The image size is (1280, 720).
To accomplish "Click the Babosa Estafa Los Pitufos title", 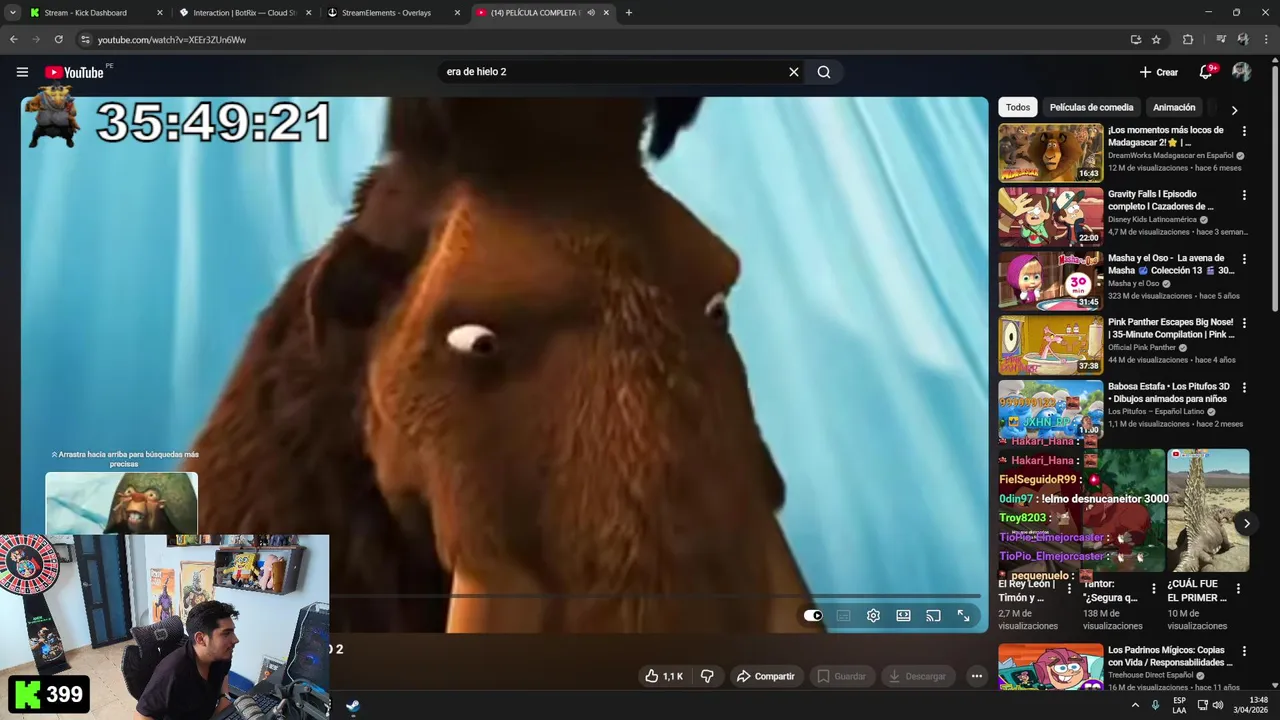I will click(1170, 392).
